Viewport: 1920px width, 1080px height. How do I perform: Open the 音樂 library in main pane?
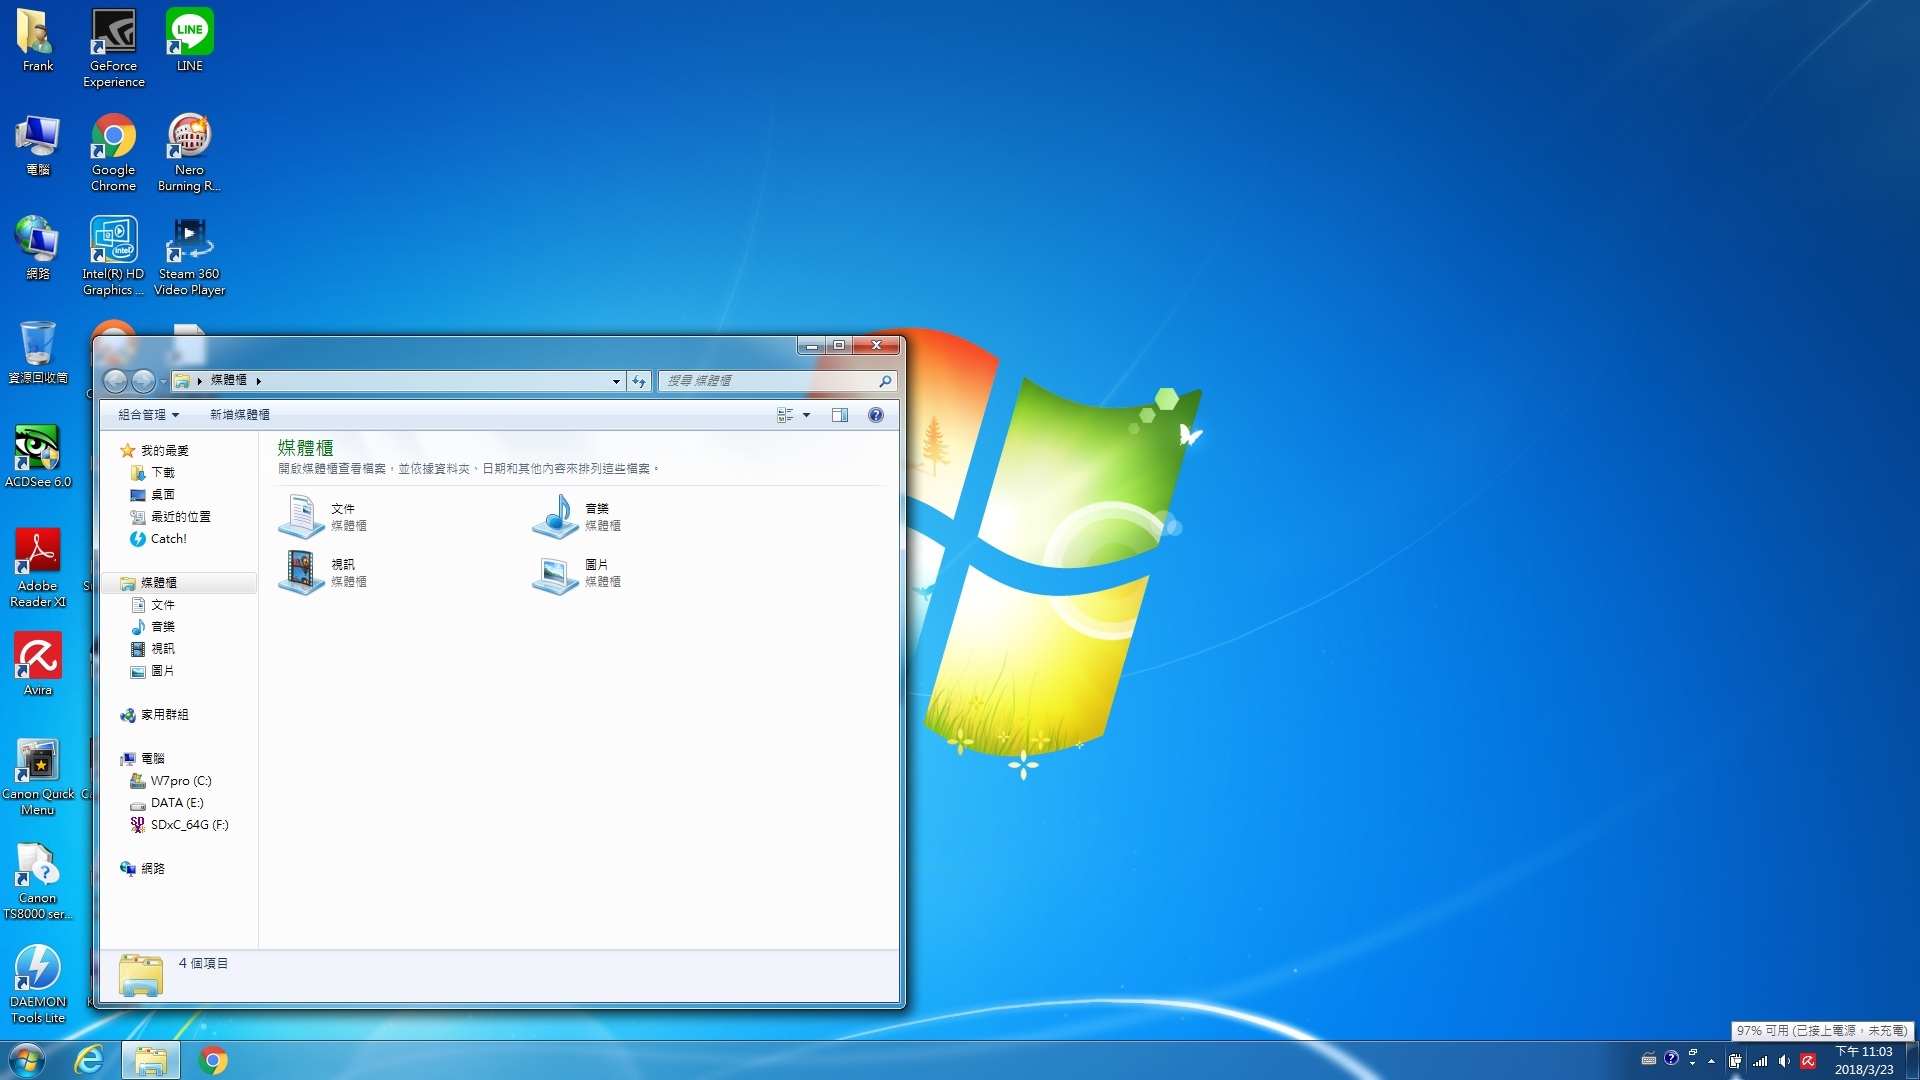577,516
